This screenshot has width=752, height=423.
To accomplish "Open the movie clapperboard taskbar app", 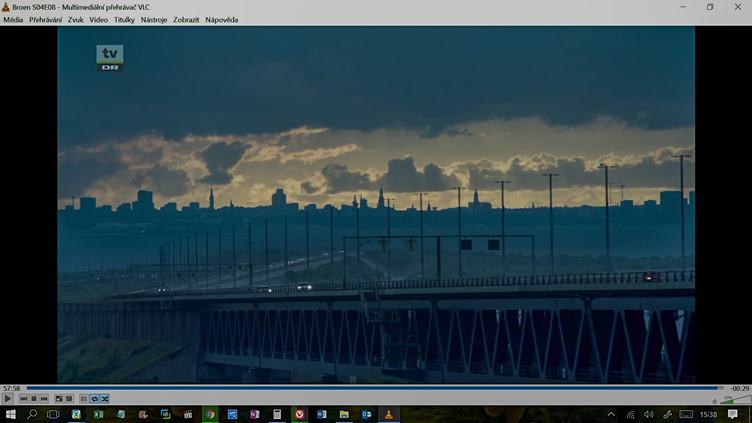I will [x=188, y=414].
